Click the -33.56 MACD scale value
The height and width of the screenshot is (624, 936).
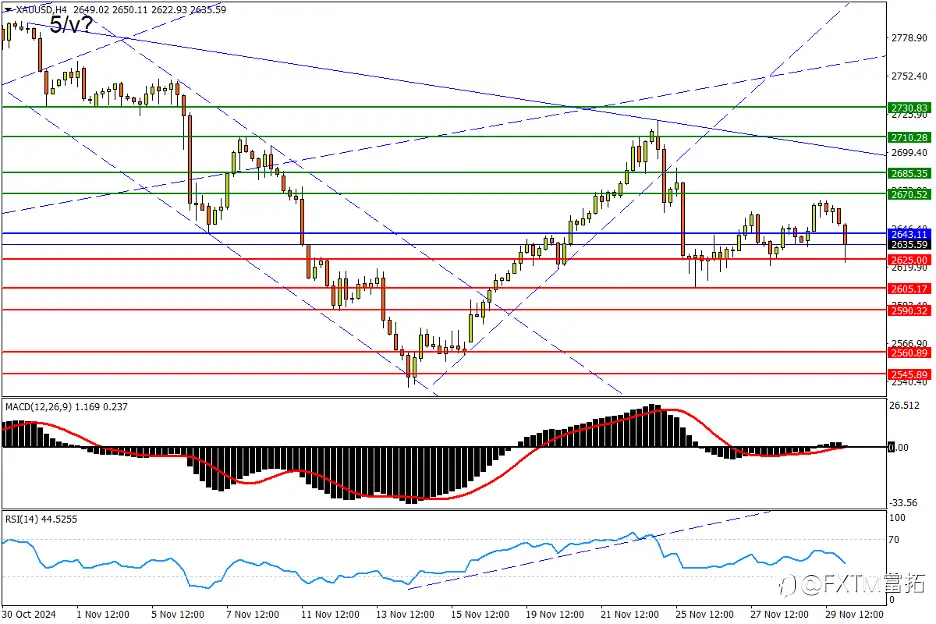pyautogui.click(x=904, y=503)
